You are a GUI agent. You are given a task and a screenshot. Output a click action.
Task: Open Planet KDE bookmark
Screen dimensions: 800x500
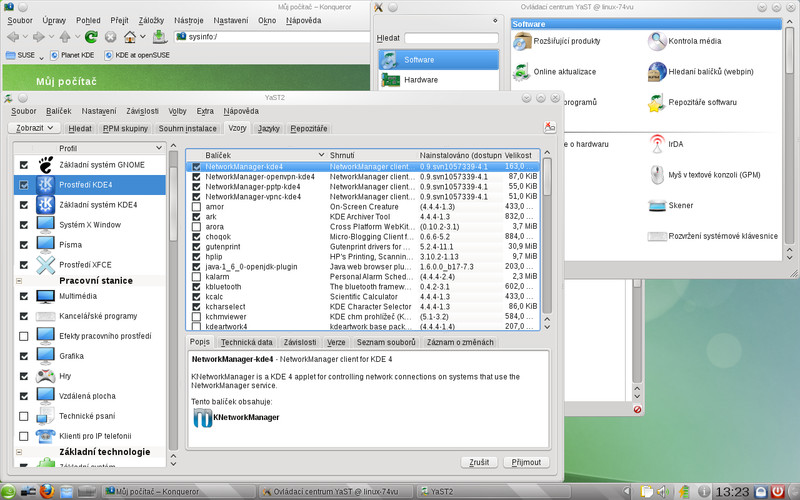pyautogui.click(x=72, y=55)
